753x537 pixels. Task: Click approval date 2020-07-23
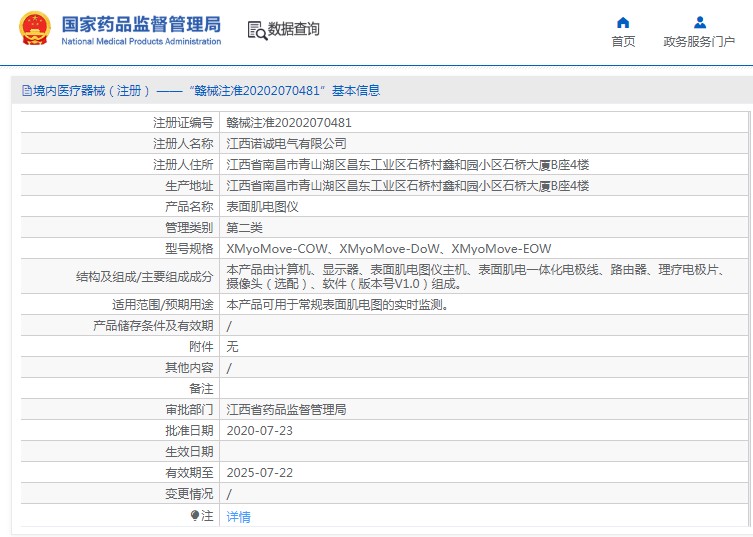(259, 431)
